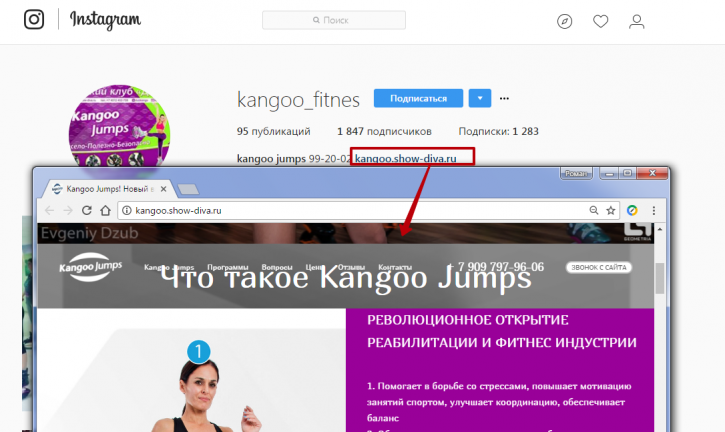725x432 pixels.
Task: View site information icon in address bar
Action: [126, 210]
